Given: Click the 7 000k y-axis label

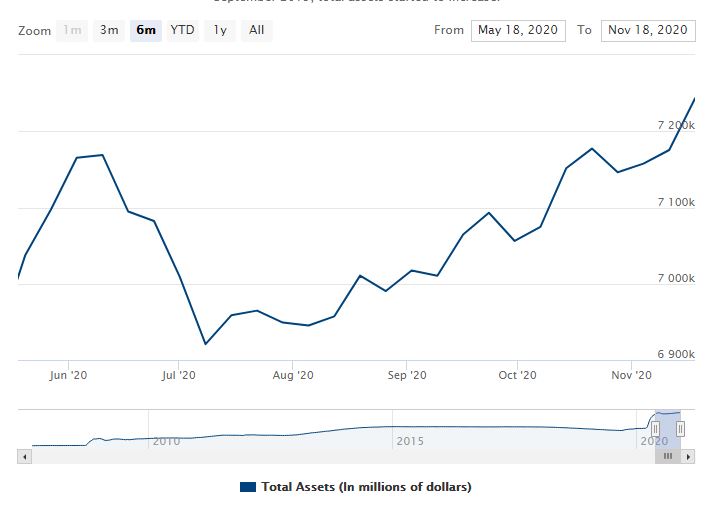Looking at the screenshot, I should coord(676,278).
